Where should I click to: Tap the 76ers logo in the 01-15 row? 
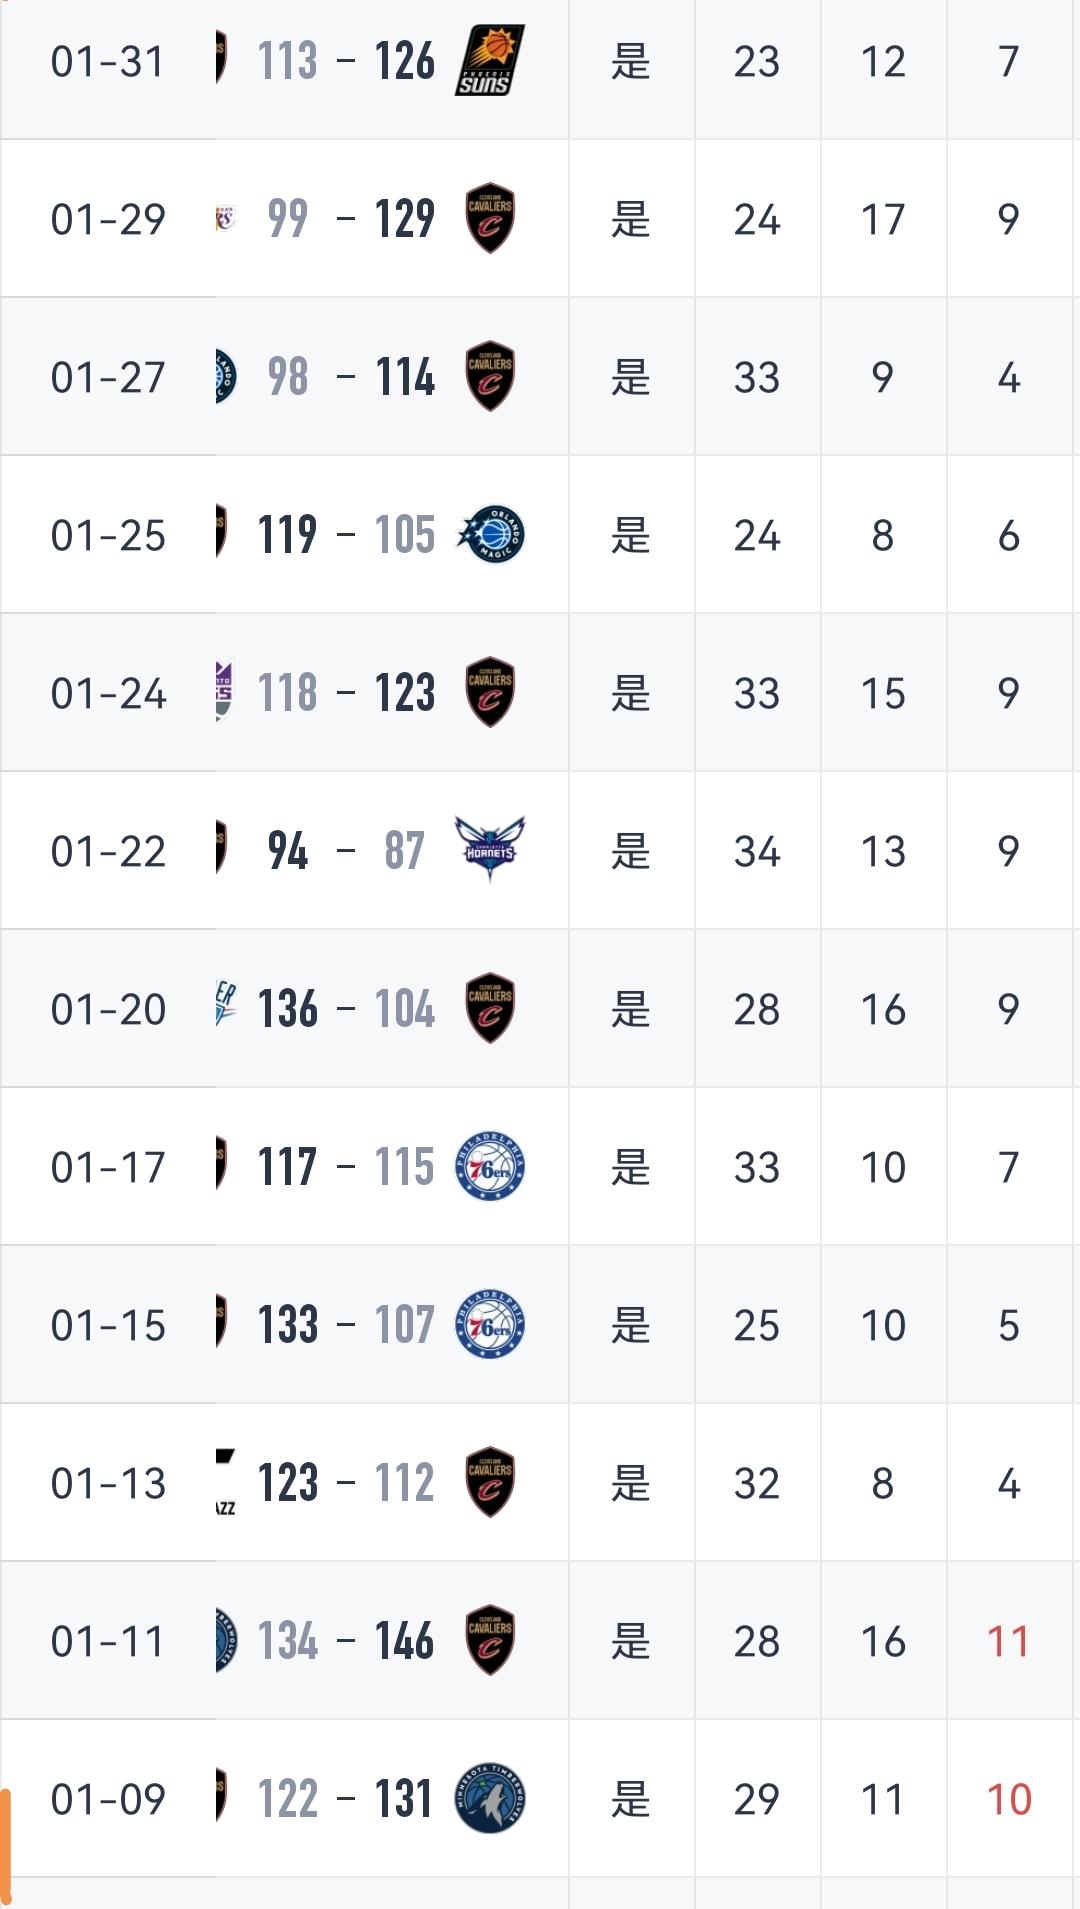tap(490, 1325)
